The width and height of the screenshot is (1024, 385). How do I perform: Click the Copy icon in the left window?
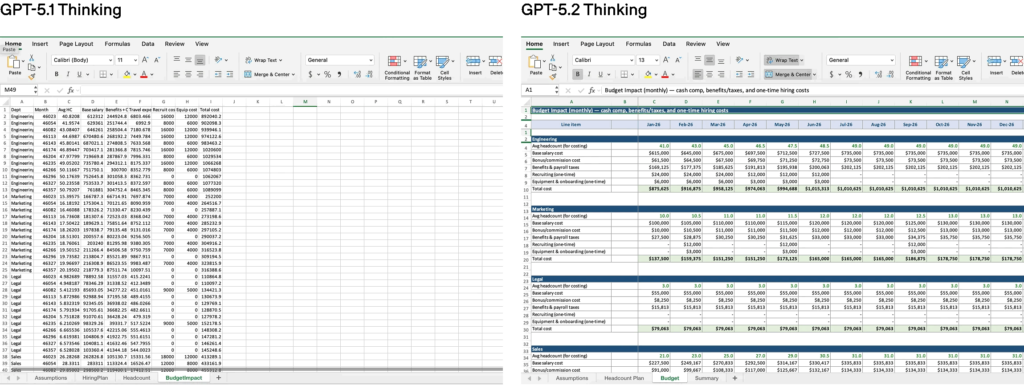[31, 67]
